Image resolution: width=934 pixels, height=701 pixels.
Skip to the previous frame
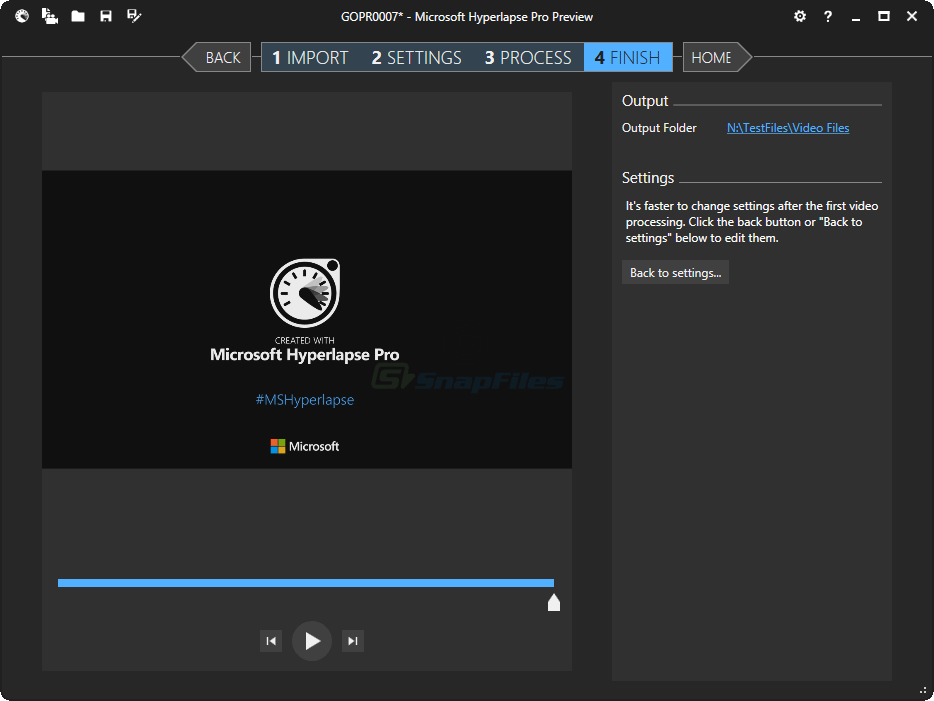271,641
